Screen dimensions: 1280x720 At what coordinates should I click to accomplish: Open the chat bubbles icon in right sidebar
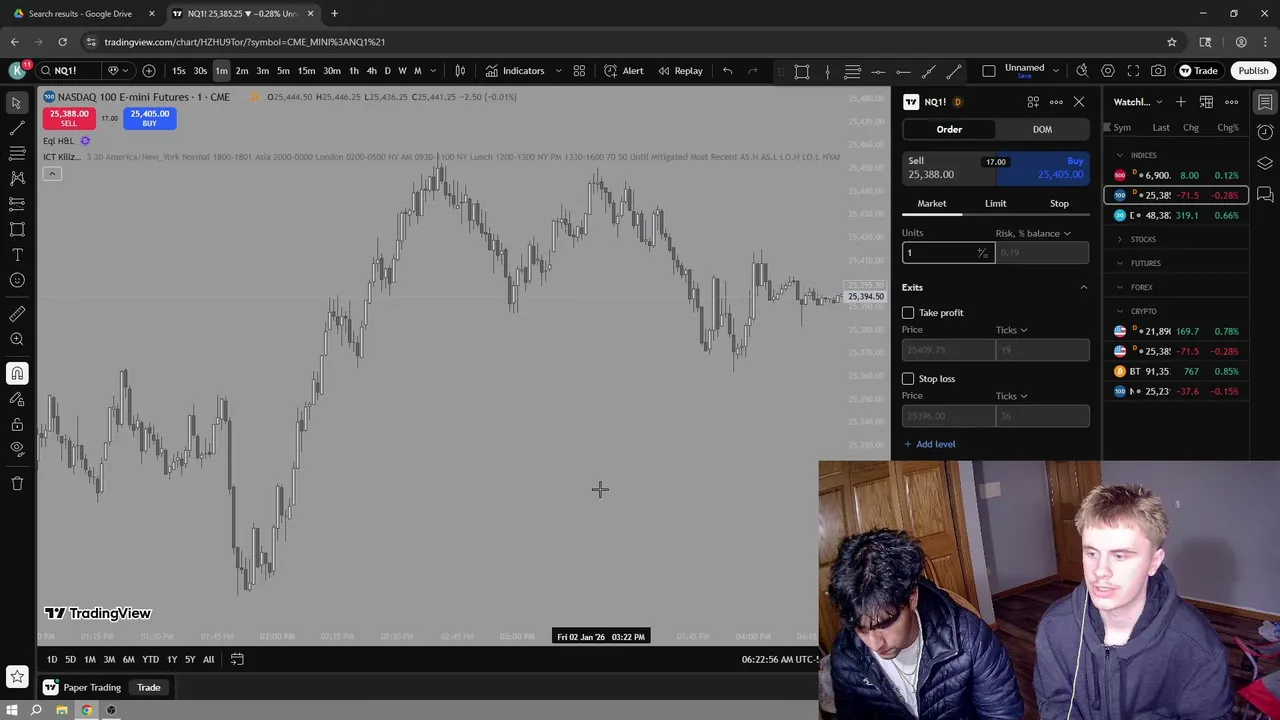1265,194
